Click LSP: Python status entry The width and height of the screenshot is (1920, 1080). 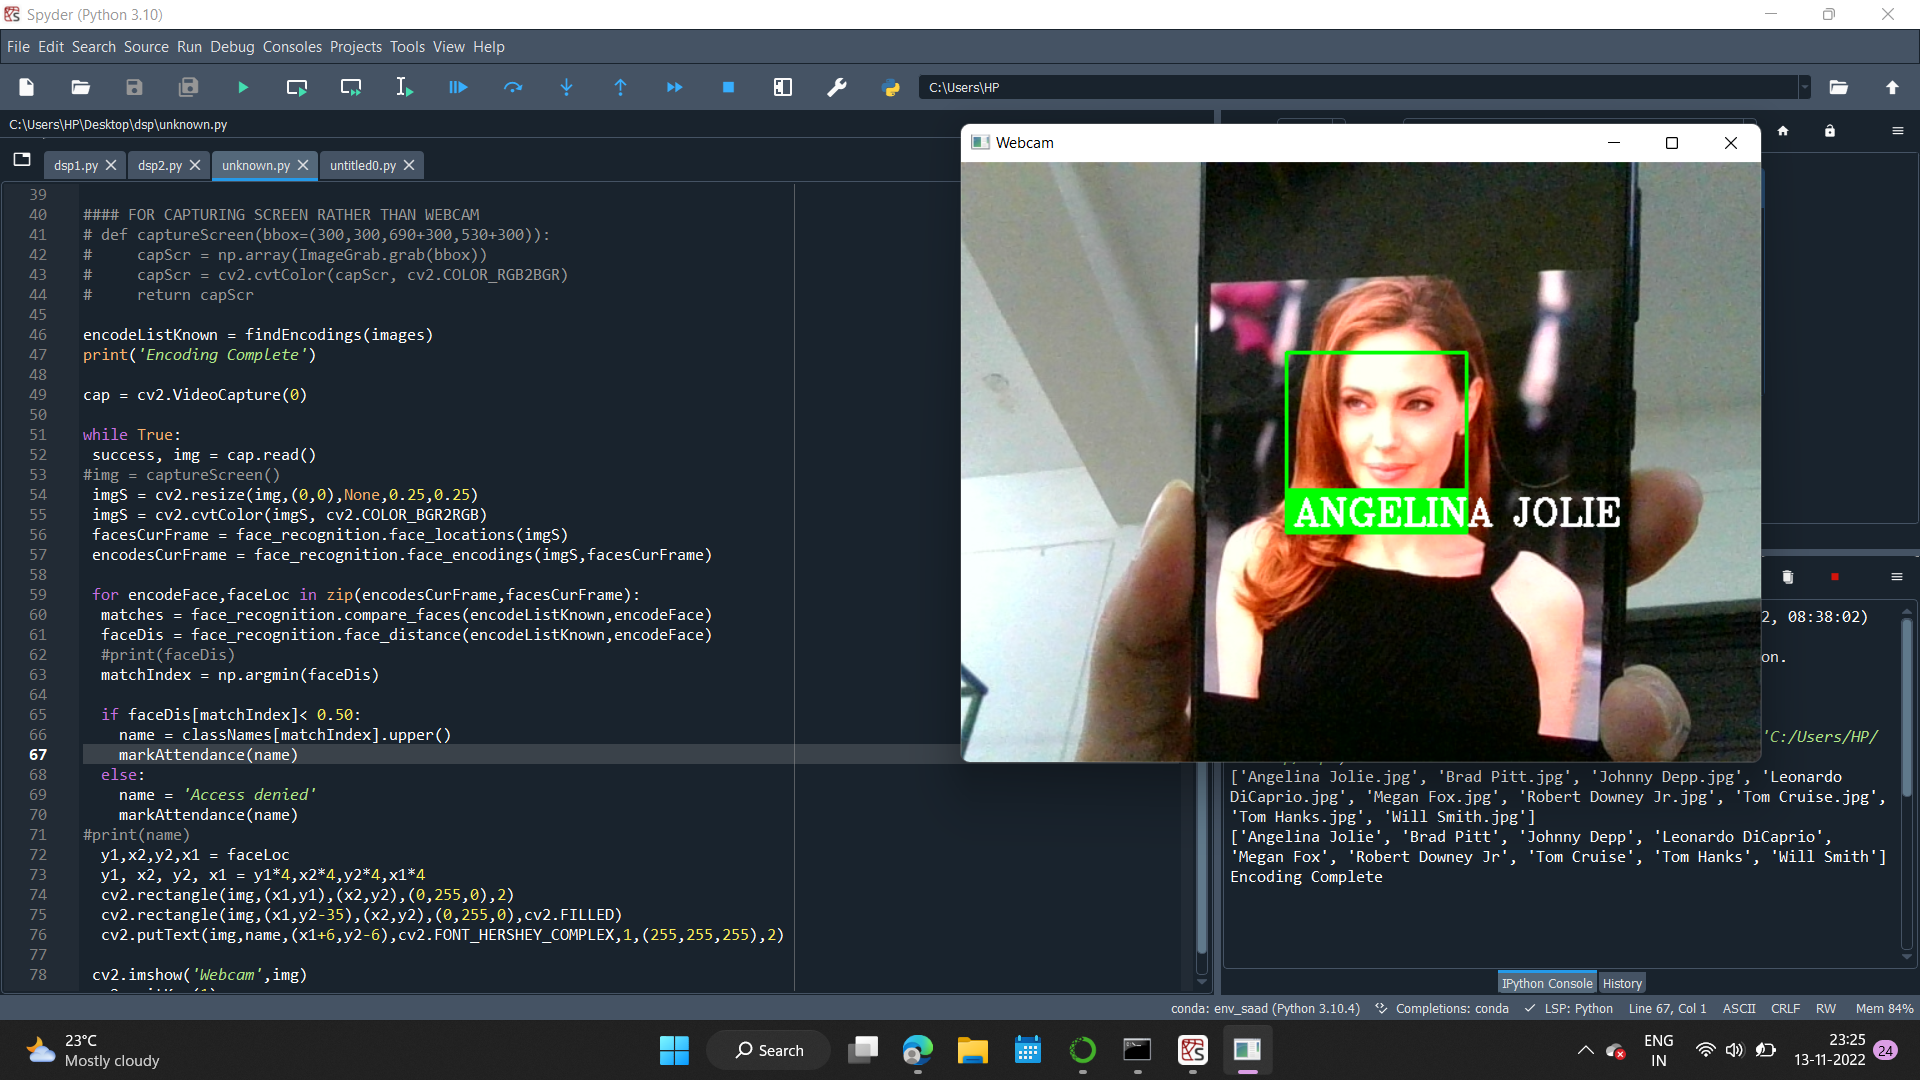click(1569, 1008)
